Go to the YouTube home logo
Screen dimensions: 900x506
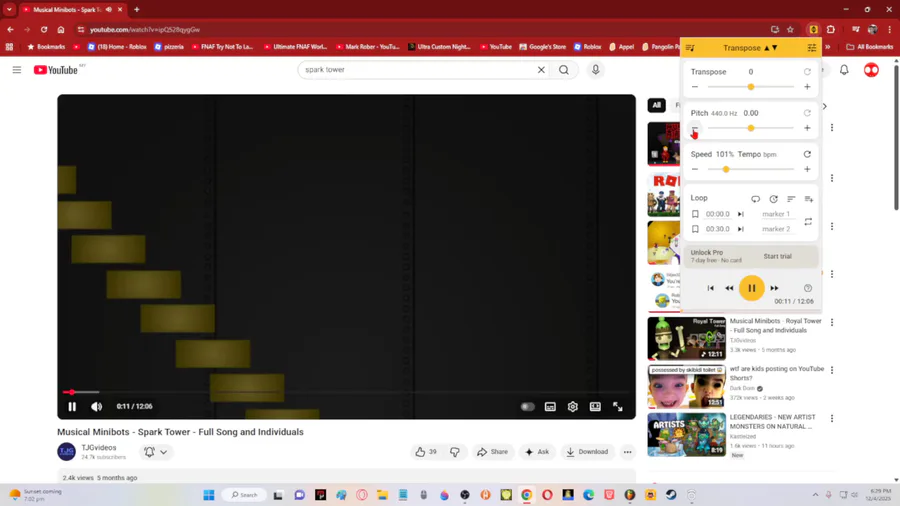56,69
